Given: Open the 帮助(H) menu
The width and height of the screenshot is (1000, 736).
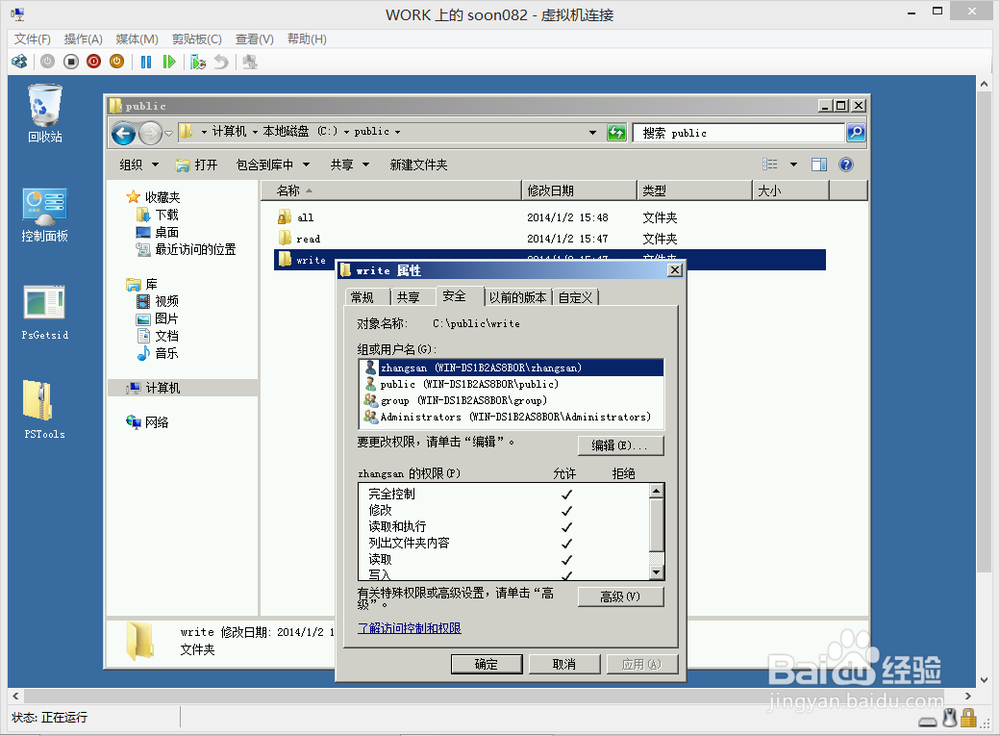Looking at the screenshot, I should tap(307, 39).
